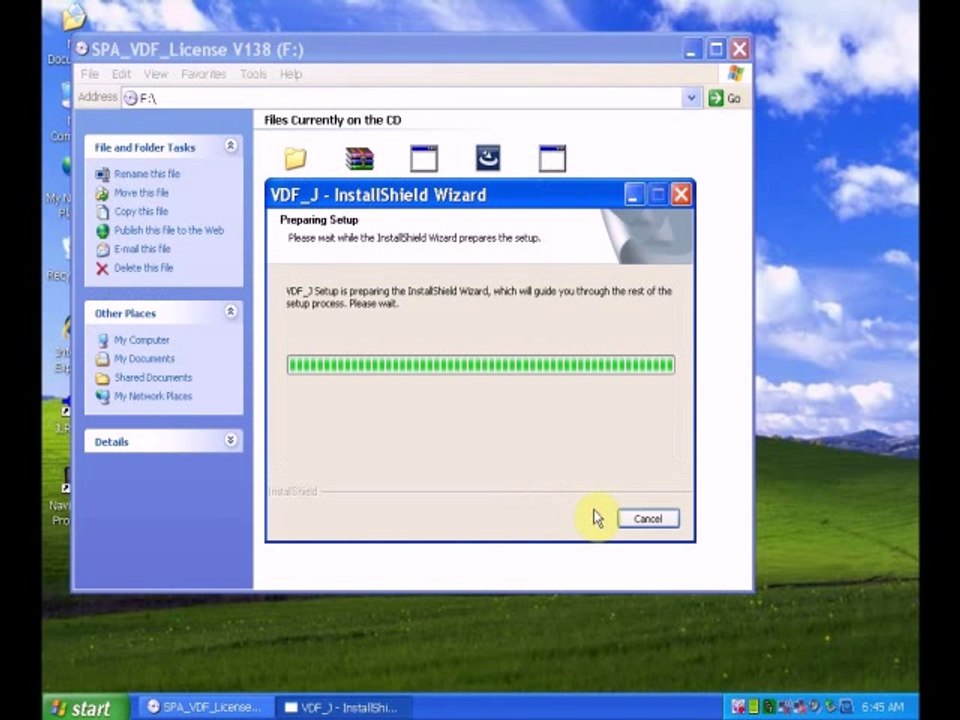Viewport: 960px width, 720px height.
Task: Select the WinRAR archive file icon
Action: pos(359,159)
